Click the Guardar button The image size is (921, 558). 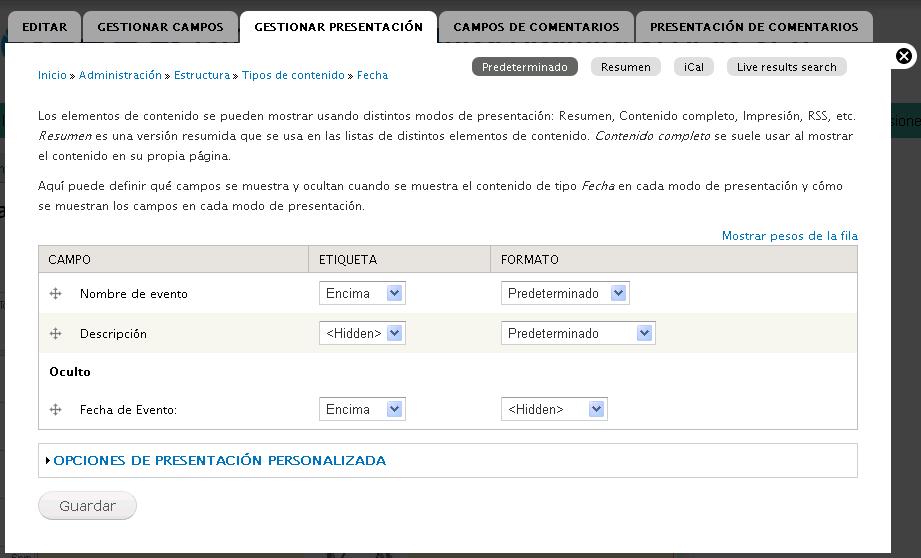point(88,506)
